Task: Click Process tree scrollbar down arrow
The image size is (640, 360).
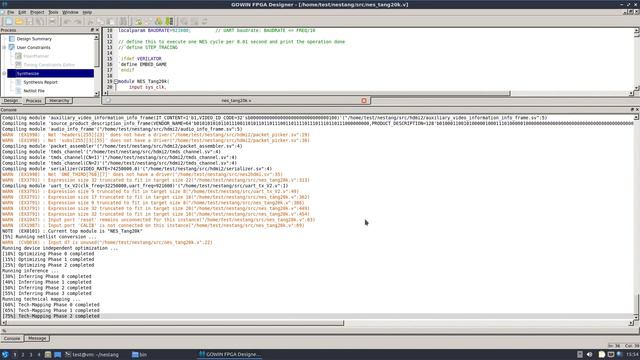Action: tap(97, 94)
